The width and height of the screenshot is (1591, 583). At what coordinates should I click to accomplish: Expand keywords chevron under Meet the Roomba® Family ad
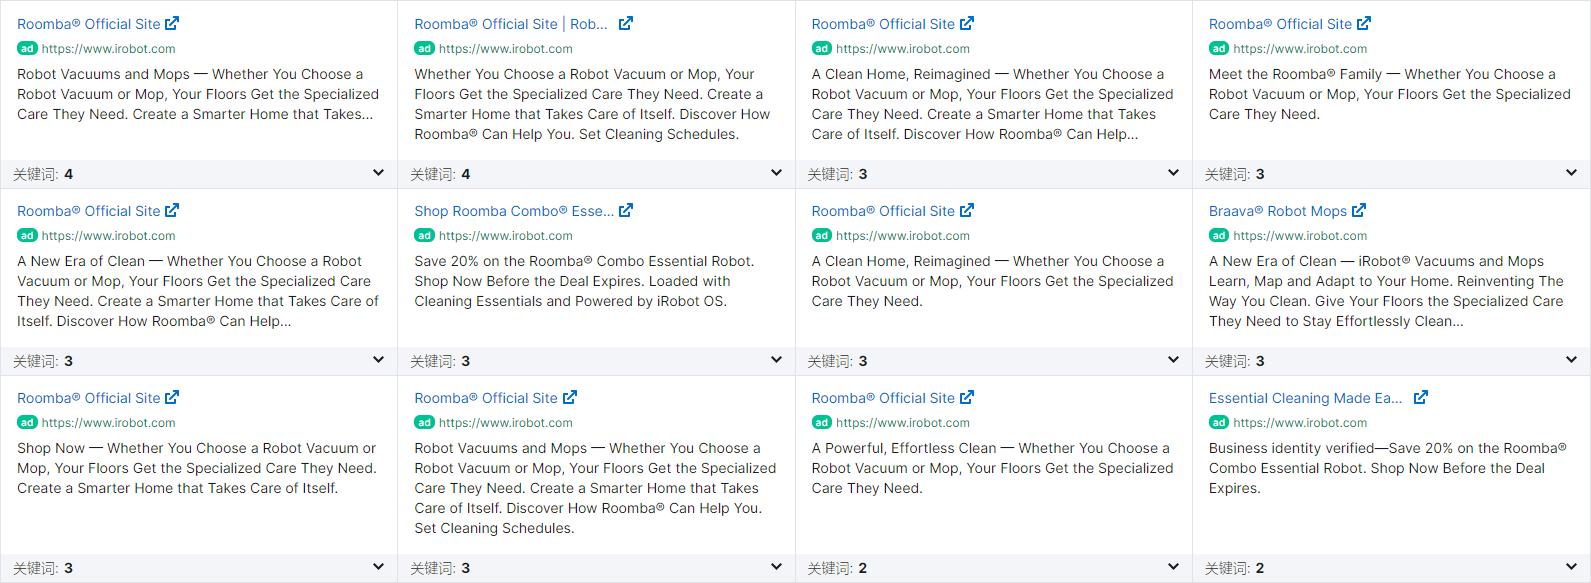pos(1571,173)
